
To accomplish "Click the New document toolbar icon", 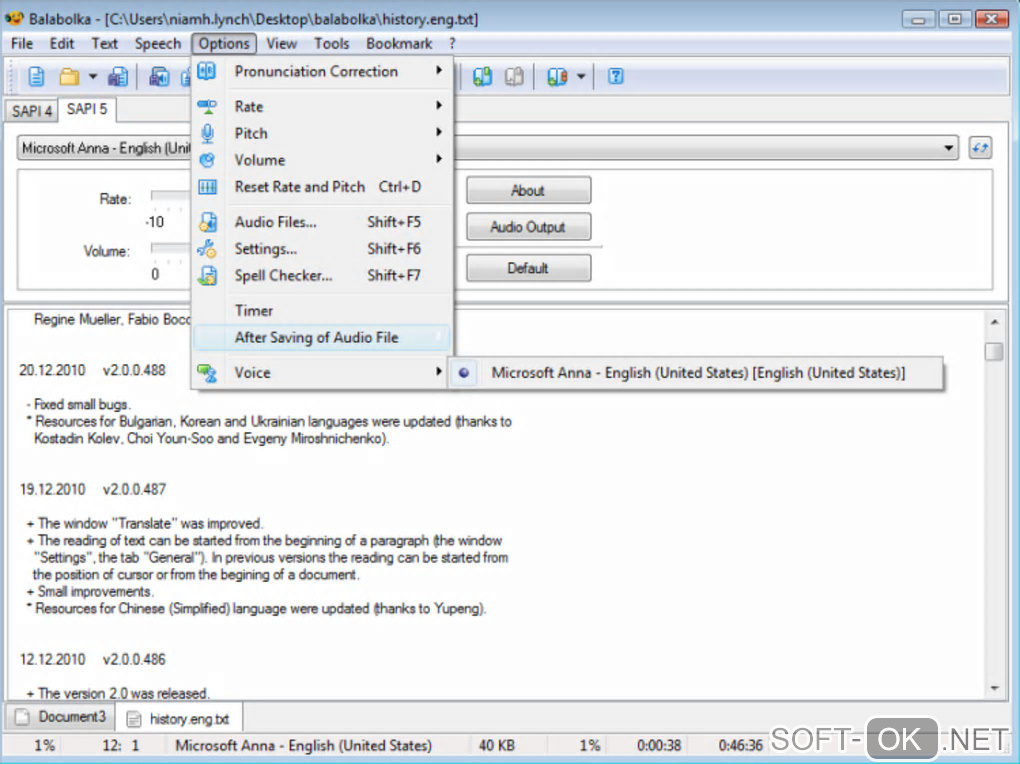I will point(36,77).
